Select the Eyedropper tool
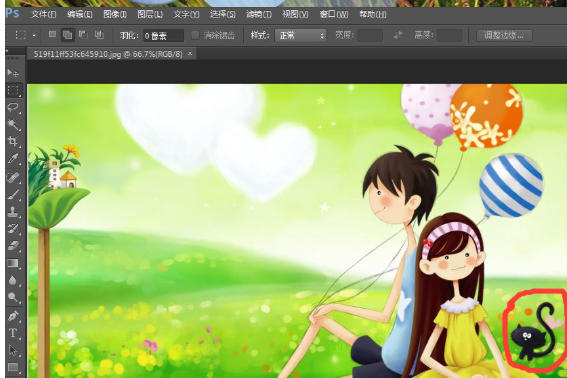 [x=13, y=159]
